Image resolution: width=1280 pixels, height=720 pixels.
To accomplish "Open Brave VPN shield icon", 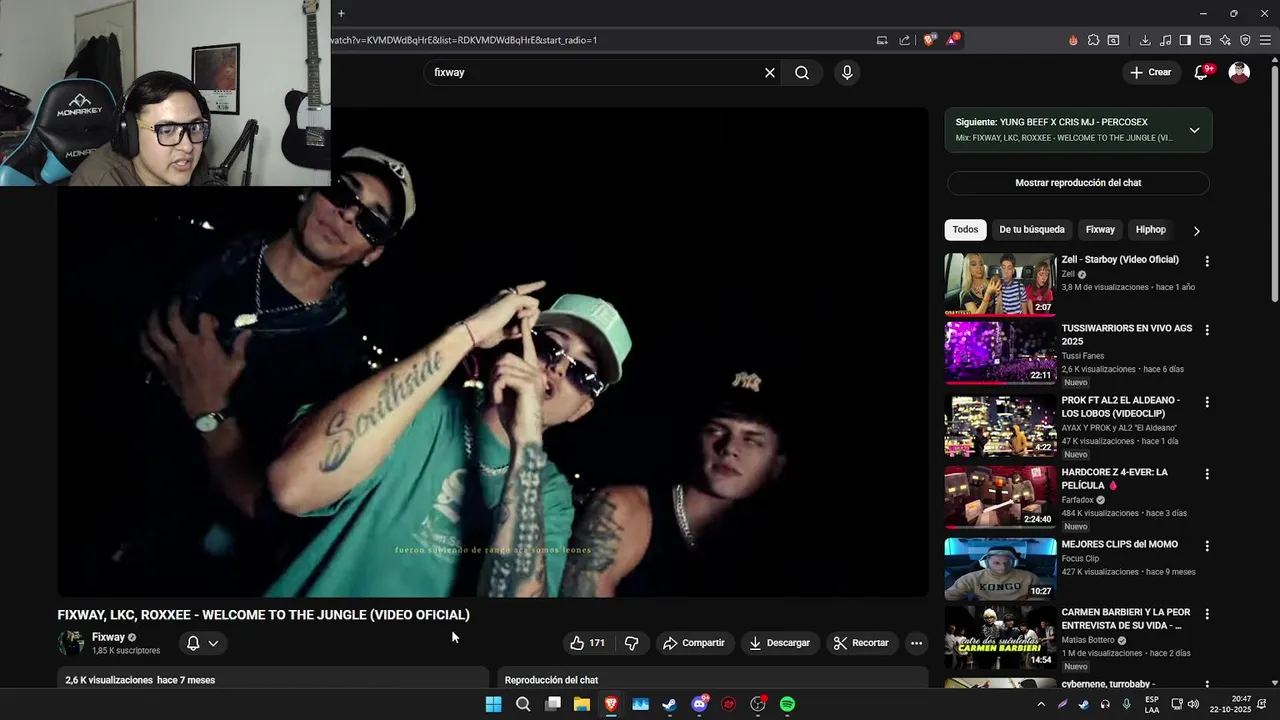I will 1245,40.
